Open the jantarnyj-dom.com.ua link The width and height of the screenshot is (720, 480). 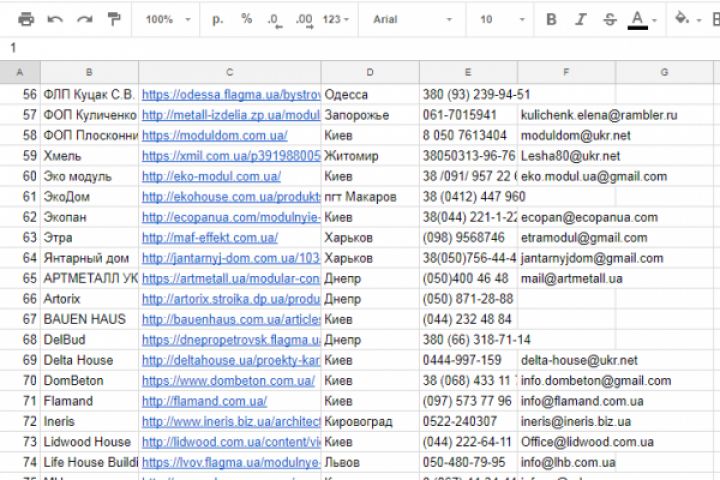click(231, 258)
